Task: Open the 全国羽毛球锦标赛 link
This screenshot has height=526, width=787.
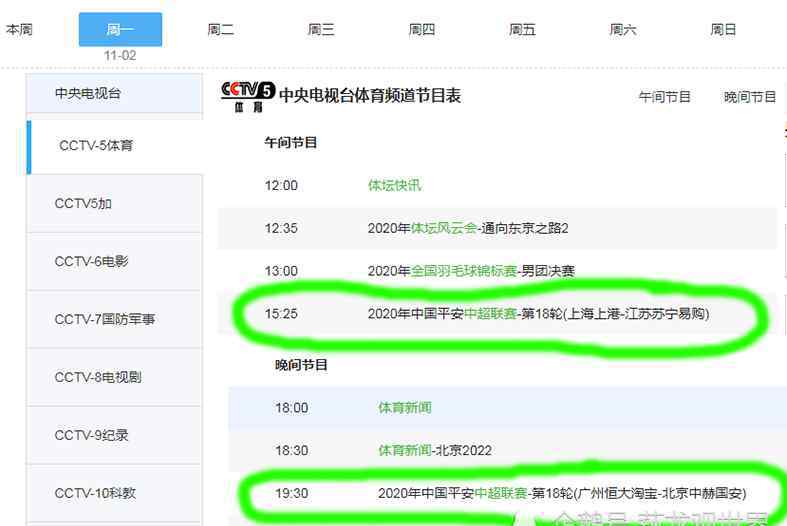Action: pos(464,271)
